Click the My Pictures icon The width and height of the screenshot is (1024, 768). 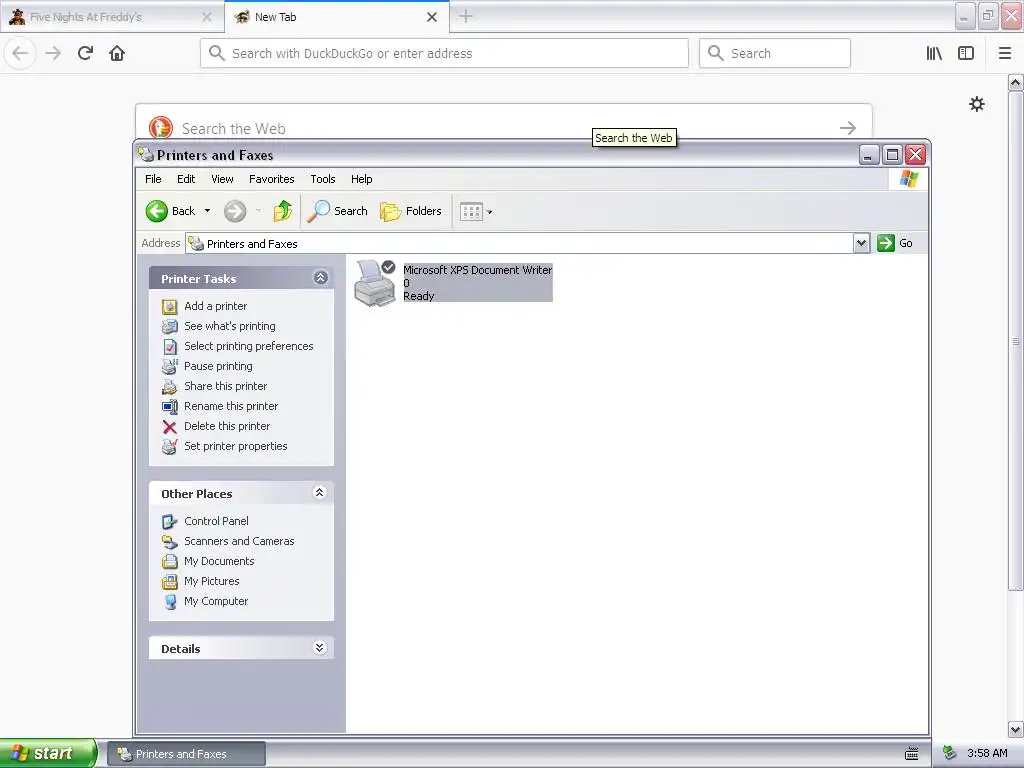(x=170, y=581)
